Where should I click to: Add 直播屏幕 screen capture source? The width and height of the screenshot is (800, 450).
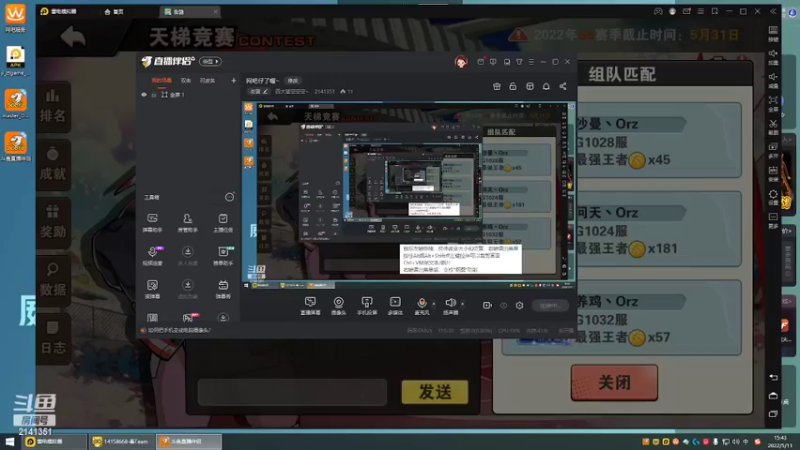tap(310, 306)
